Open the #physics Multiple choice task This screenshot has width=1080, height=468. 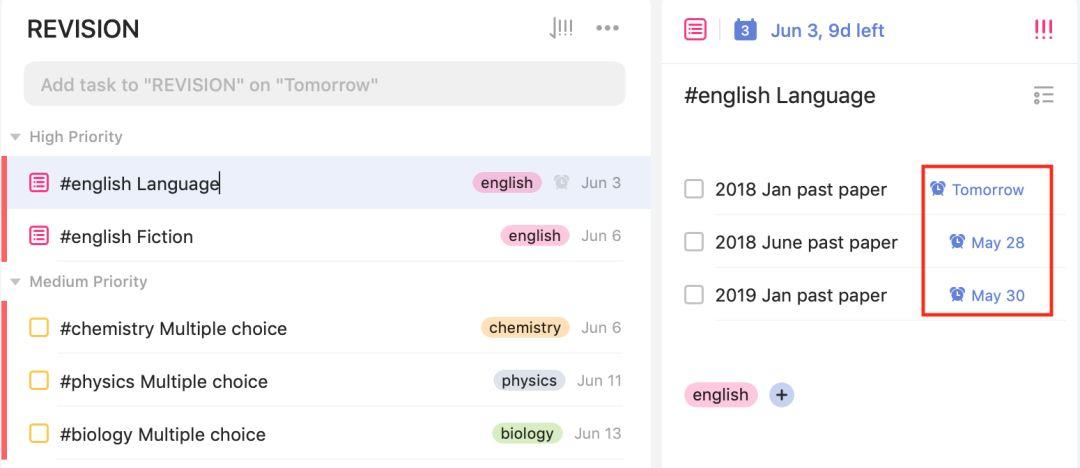[164, 381]
